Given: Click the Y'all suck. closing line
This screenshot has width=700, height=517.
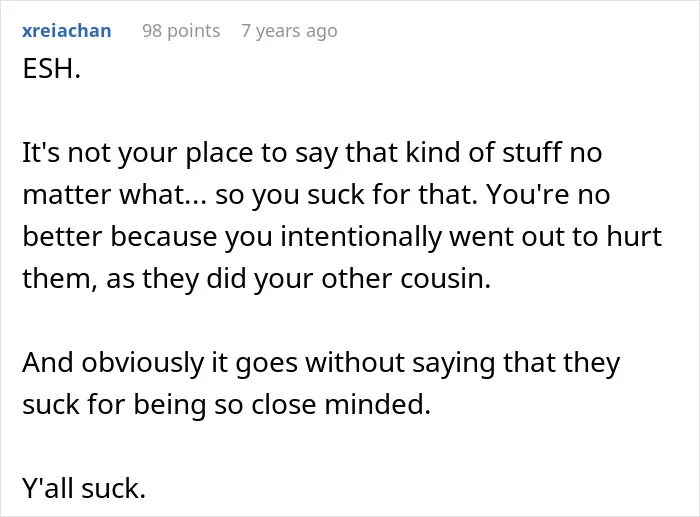Looking at the screenshot, I should coord(84,488).
